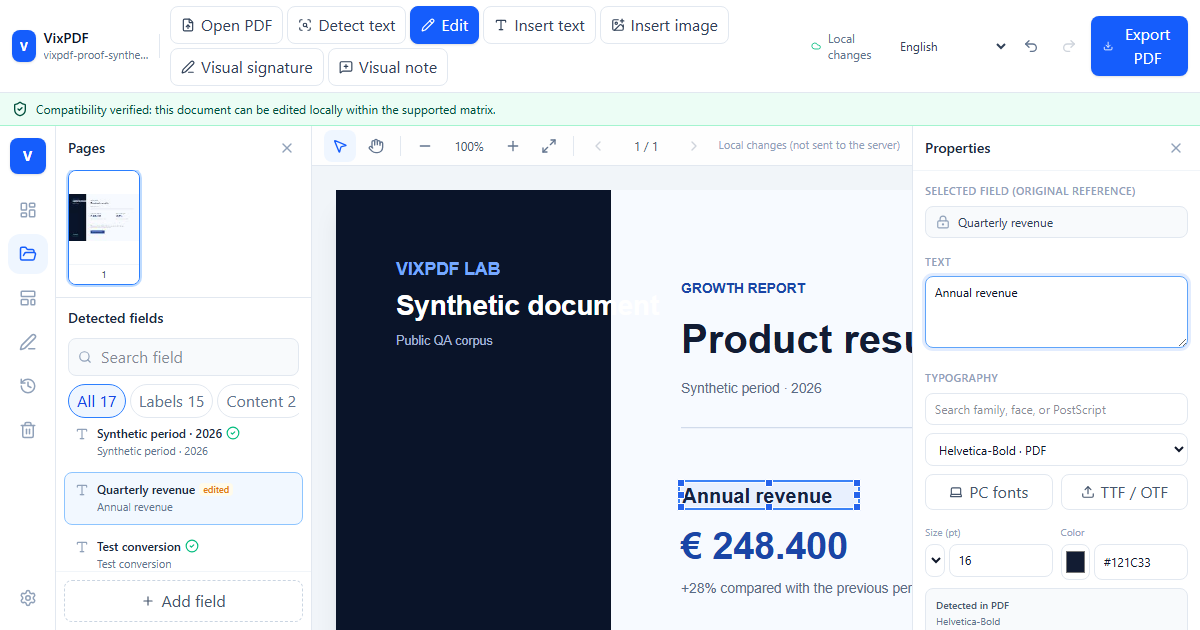Viewport: 1200px width, 630px height.
Task: Click the Add field button
Action: click(183, 601)
